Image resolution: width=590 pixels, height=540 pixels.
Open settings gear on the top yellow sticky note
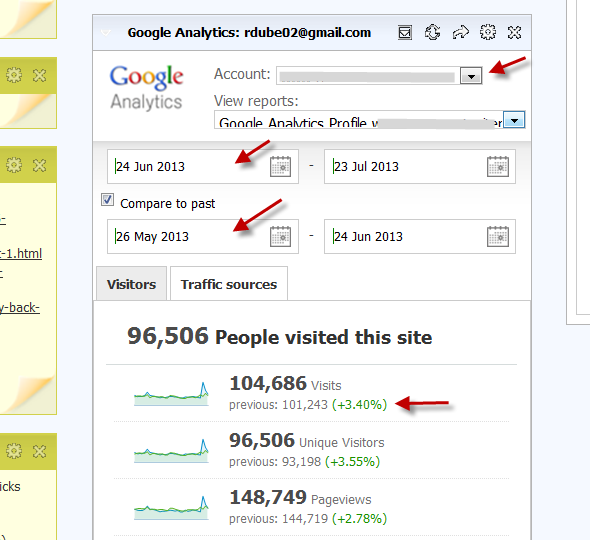click(x=14, y=75)
